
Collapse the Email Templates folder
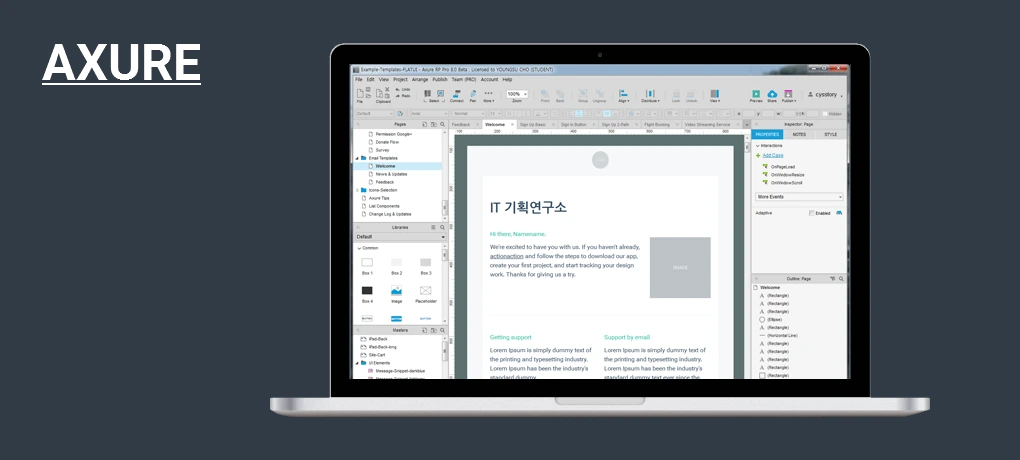point(357,158)
